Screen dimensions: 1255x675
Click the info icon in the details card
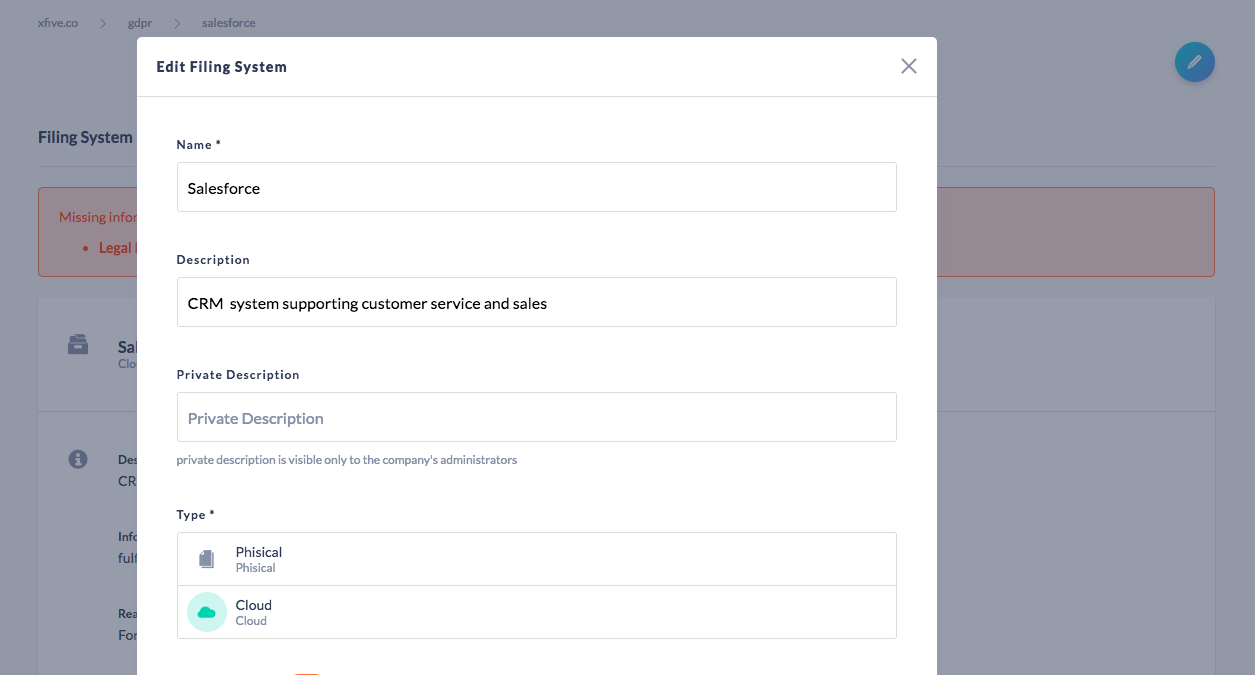pyautogui.click(x=77, y=460)
